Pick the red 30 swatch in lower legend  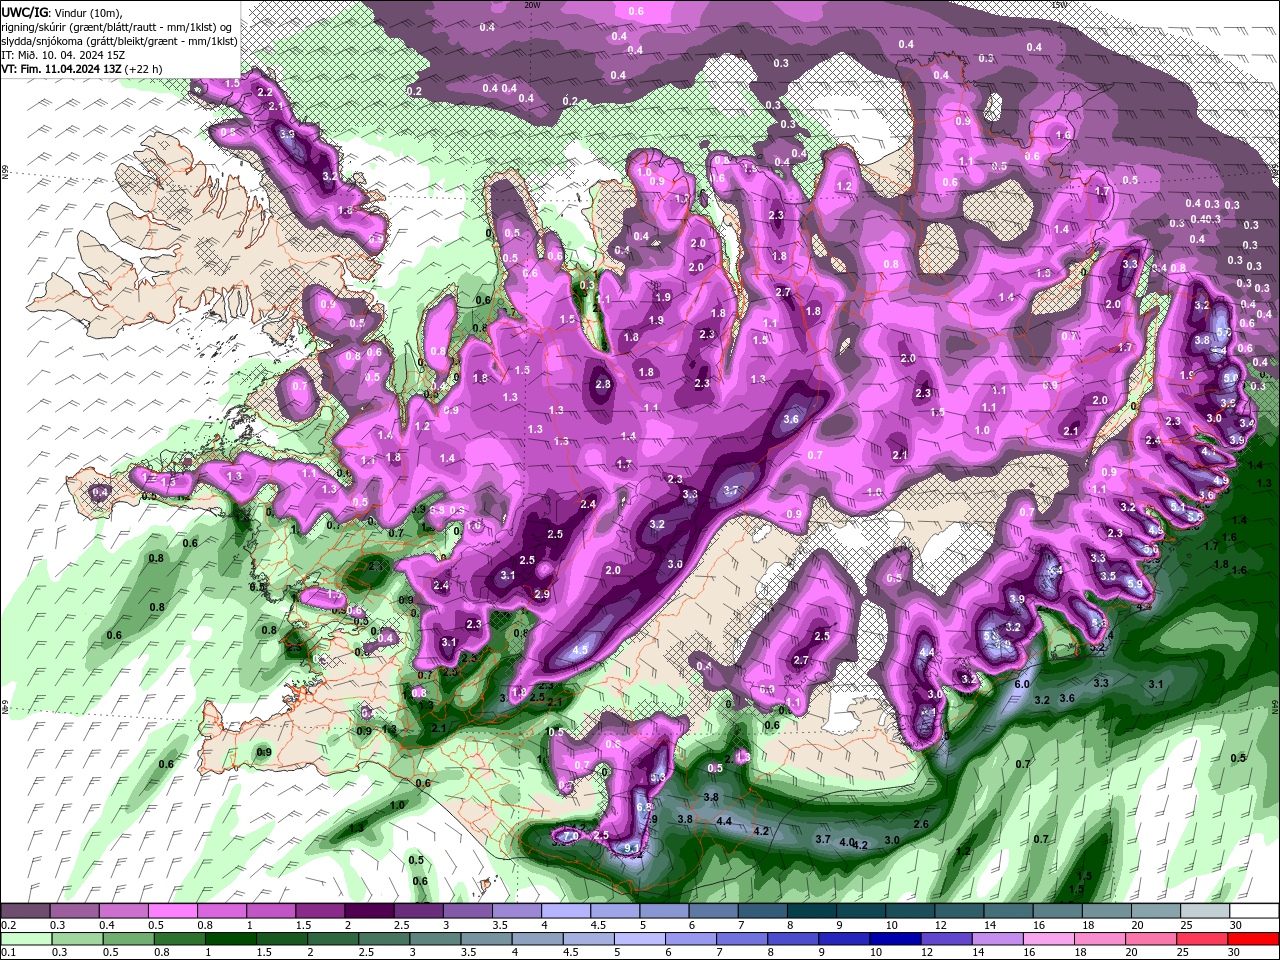click(1253, 939)
